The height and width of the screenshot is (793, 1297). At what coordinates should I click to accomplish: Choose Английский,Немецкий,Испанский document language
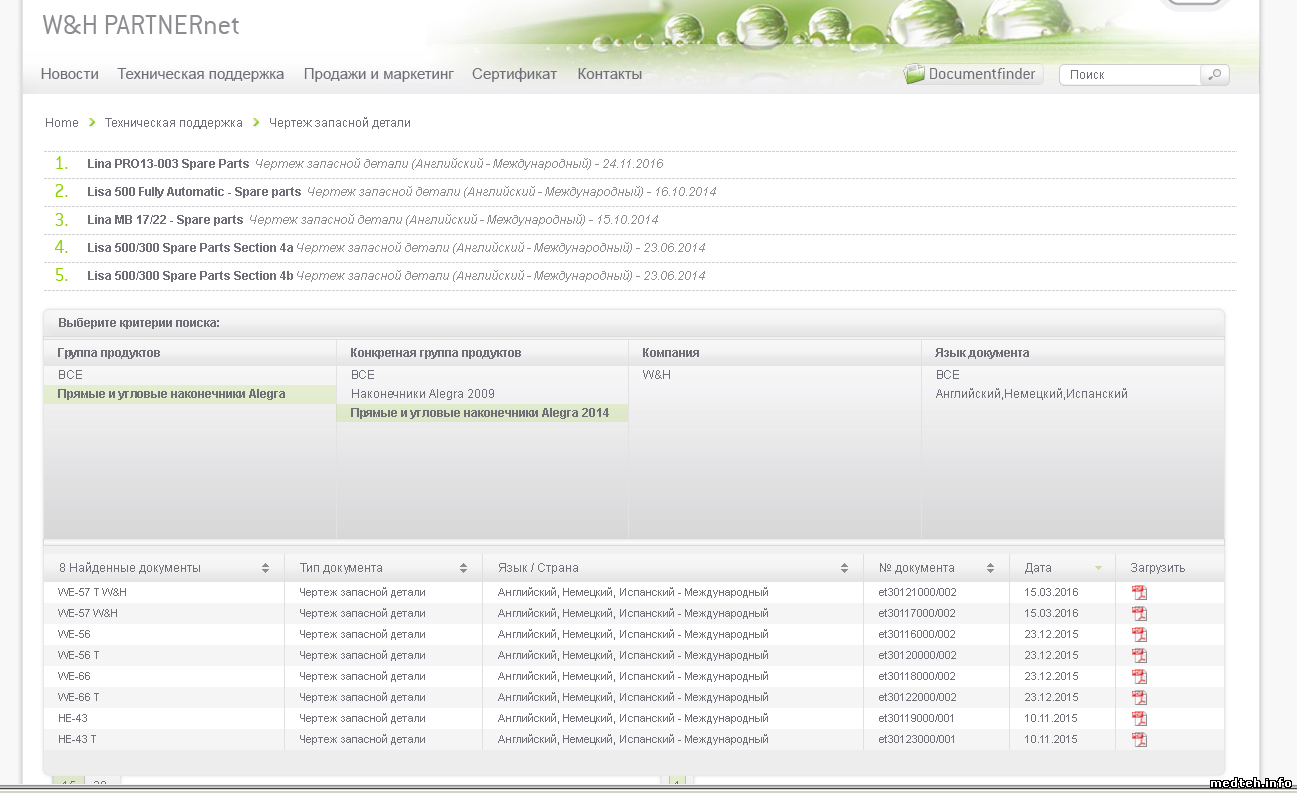click(x=1031, y=394)
